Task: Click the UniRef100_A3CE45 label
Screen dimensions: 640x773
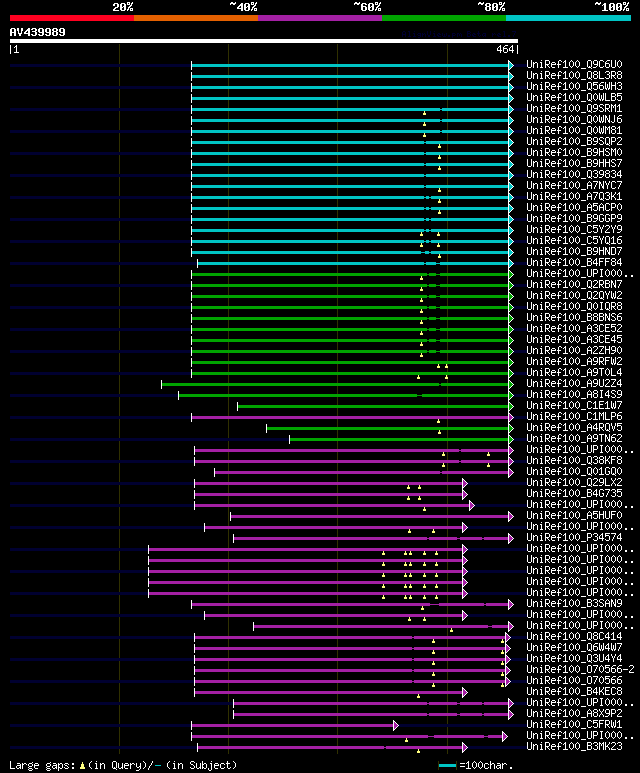Action: tap(574, 340)
